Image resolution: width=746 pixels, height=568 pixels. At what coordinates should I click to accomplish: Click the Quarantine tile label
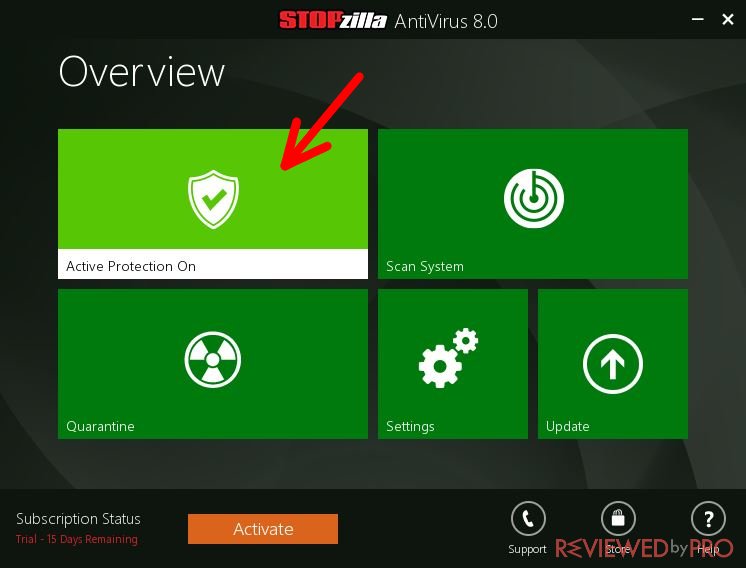100,426
